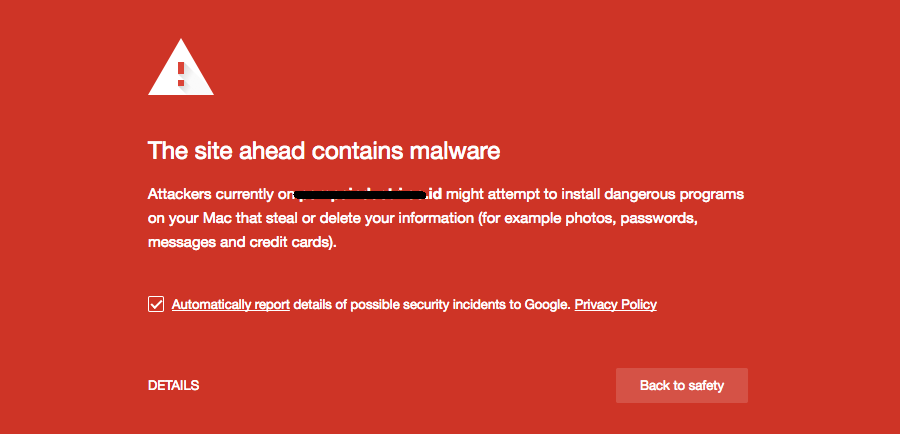
Task: Click the phrase 'messages and credit cards'
Action: point(239,242)
